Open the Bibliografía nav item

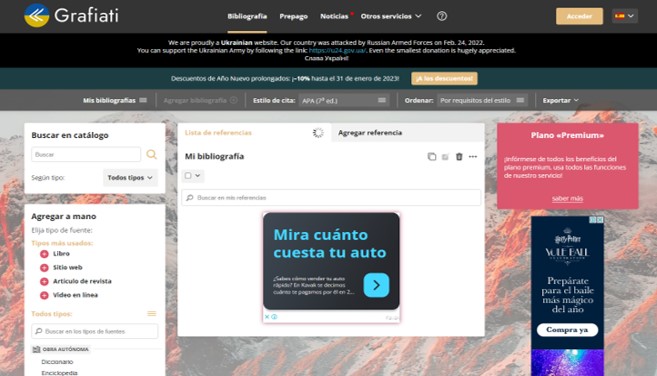pyautogui.click(x=247, y=16)
